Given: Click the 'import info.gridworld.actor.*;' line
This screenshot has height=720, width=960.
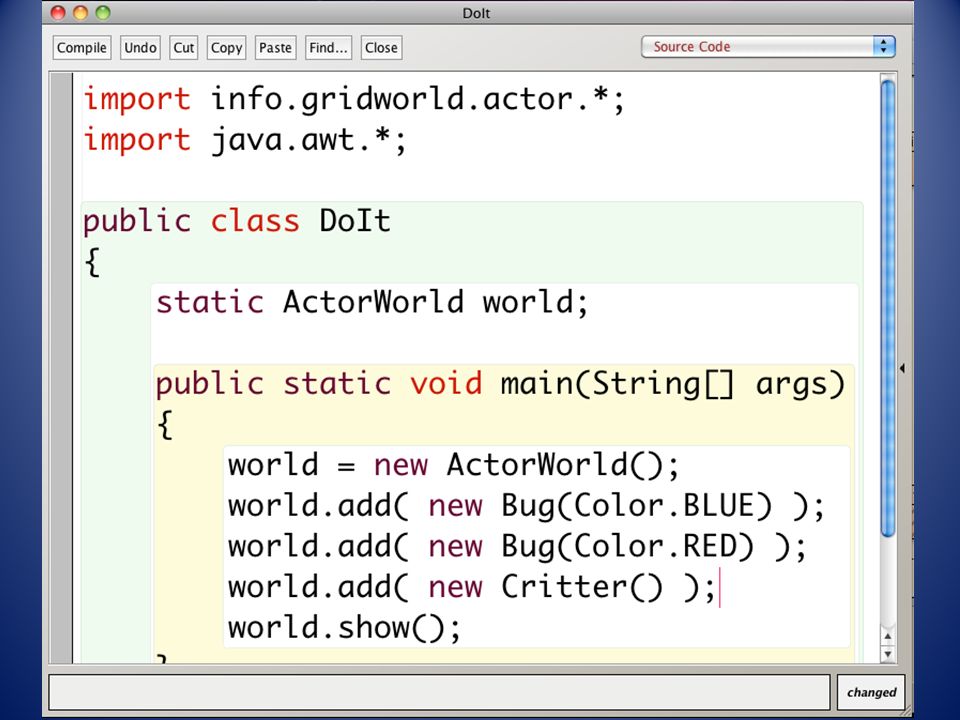Looking at the screenshot, I should (x=354, y=99).
